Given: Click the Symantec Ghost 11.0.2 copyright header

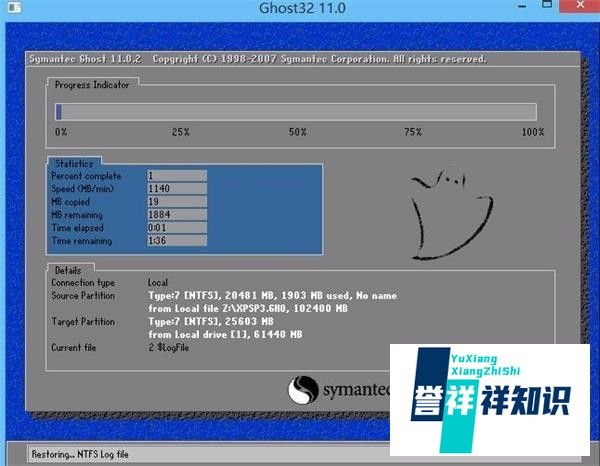Looking at the screenshot, I should (x=258, y=59).
